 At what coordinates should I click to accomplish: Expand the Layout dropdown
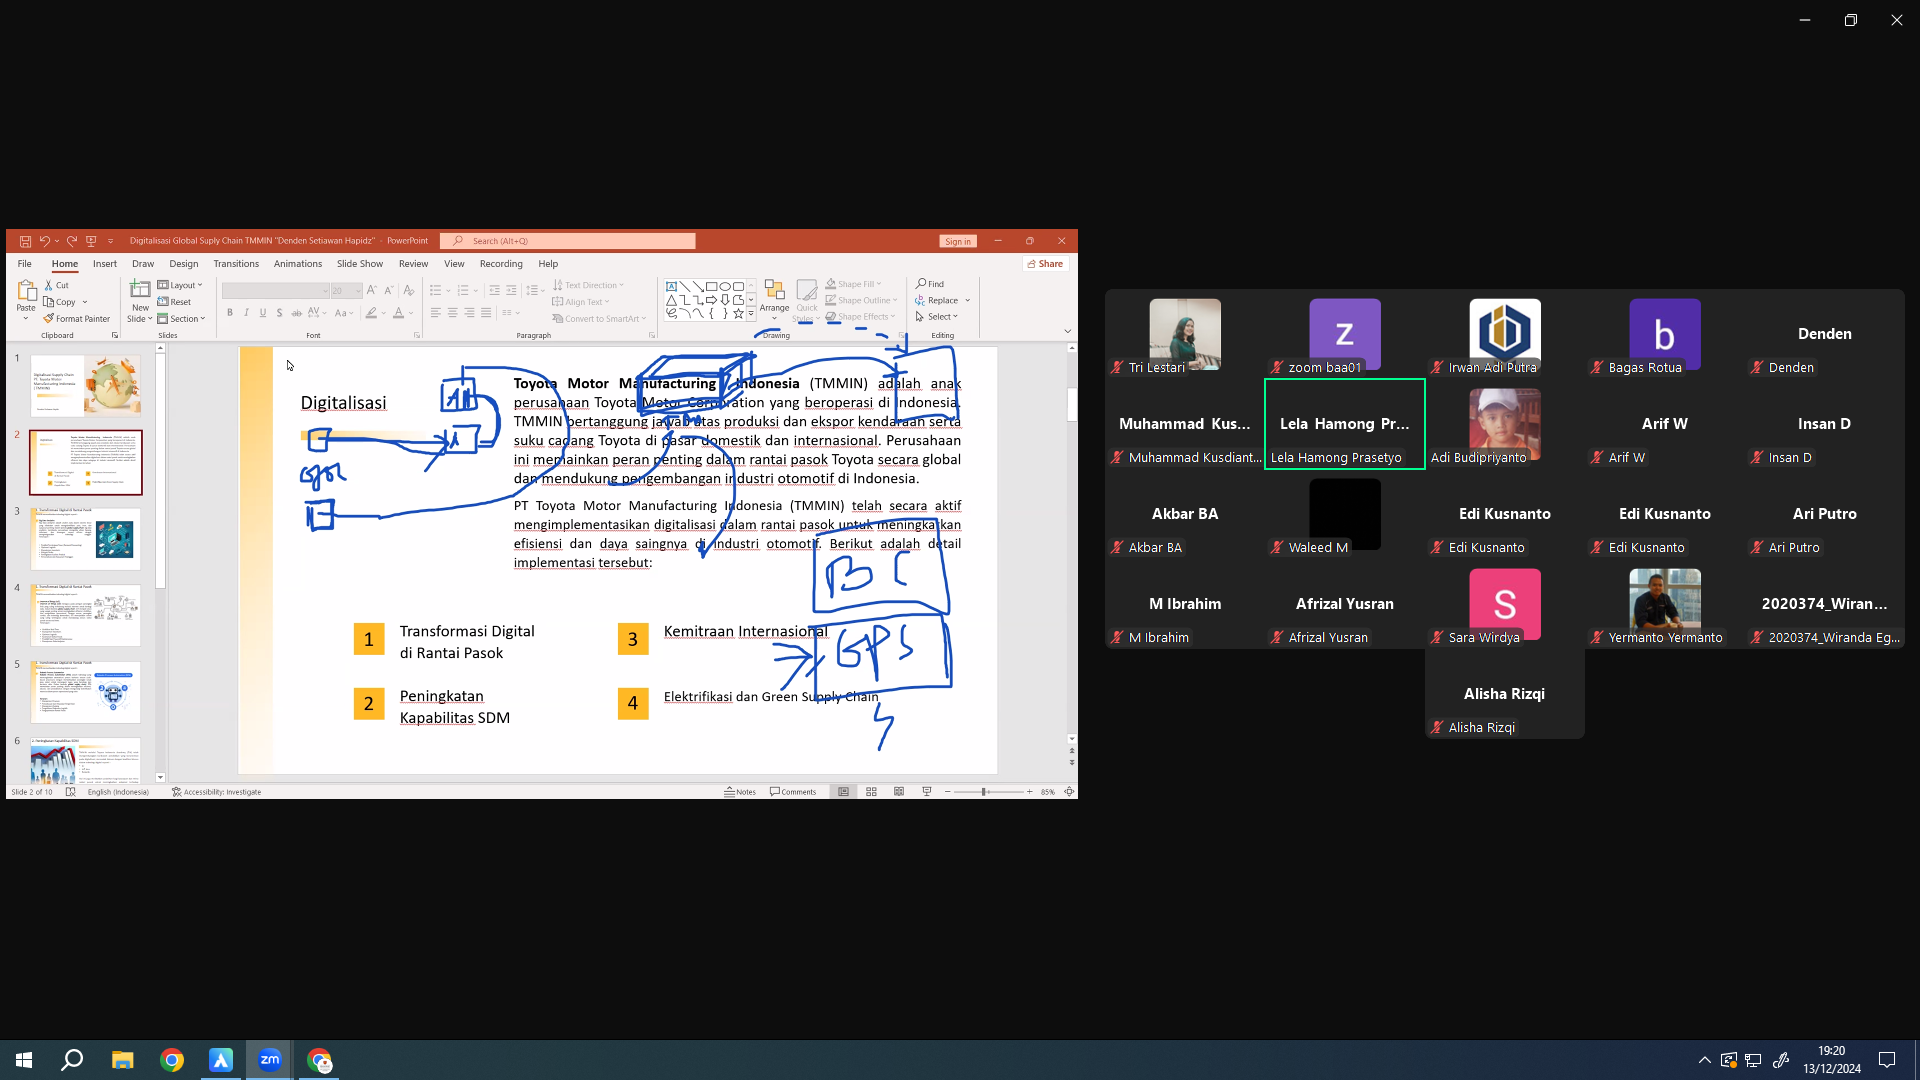(x=180, y=285)
